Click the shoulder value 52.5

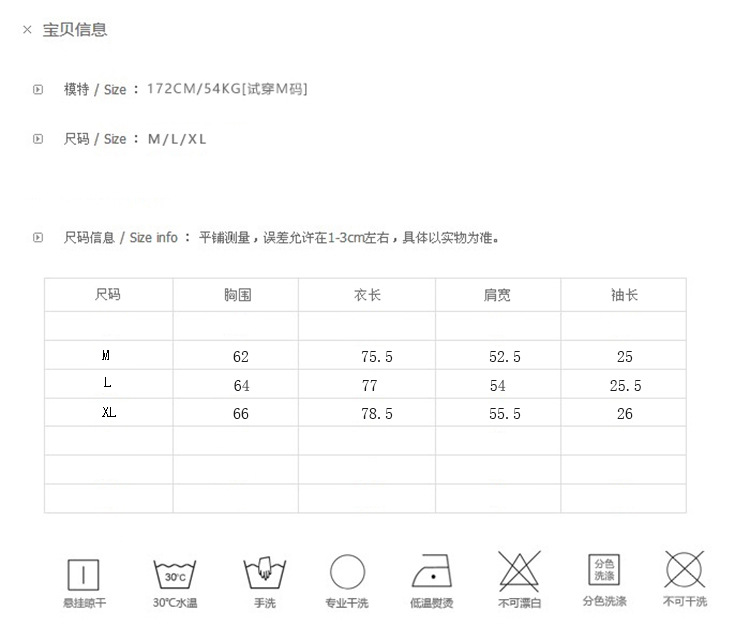pos(505,356)
